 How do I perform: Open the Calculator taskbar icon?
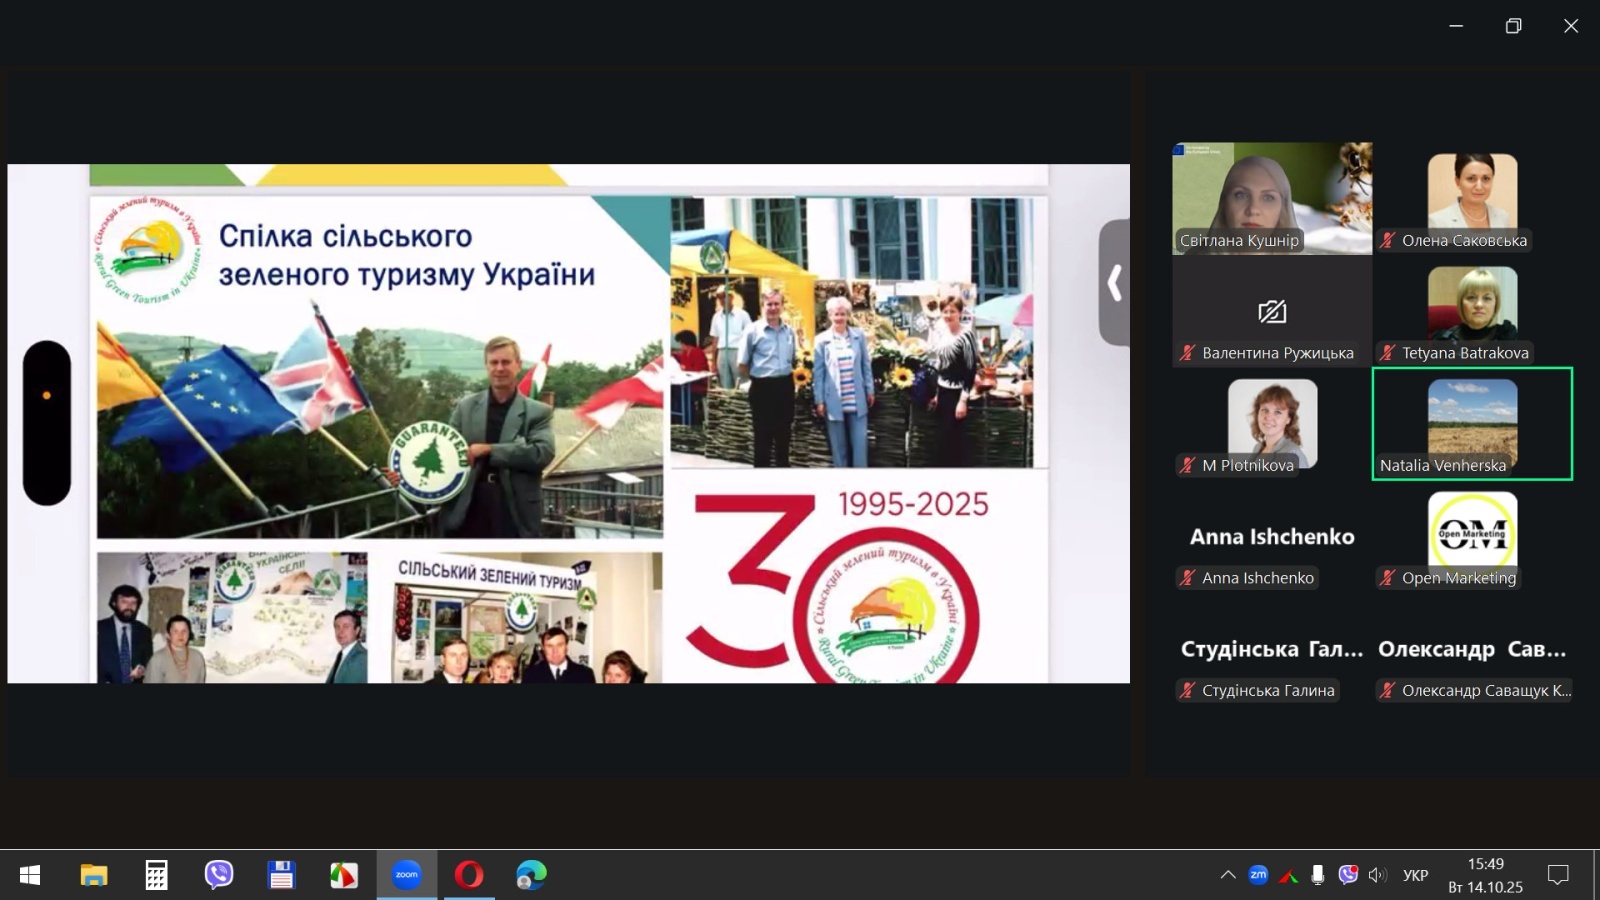[156, 875]
